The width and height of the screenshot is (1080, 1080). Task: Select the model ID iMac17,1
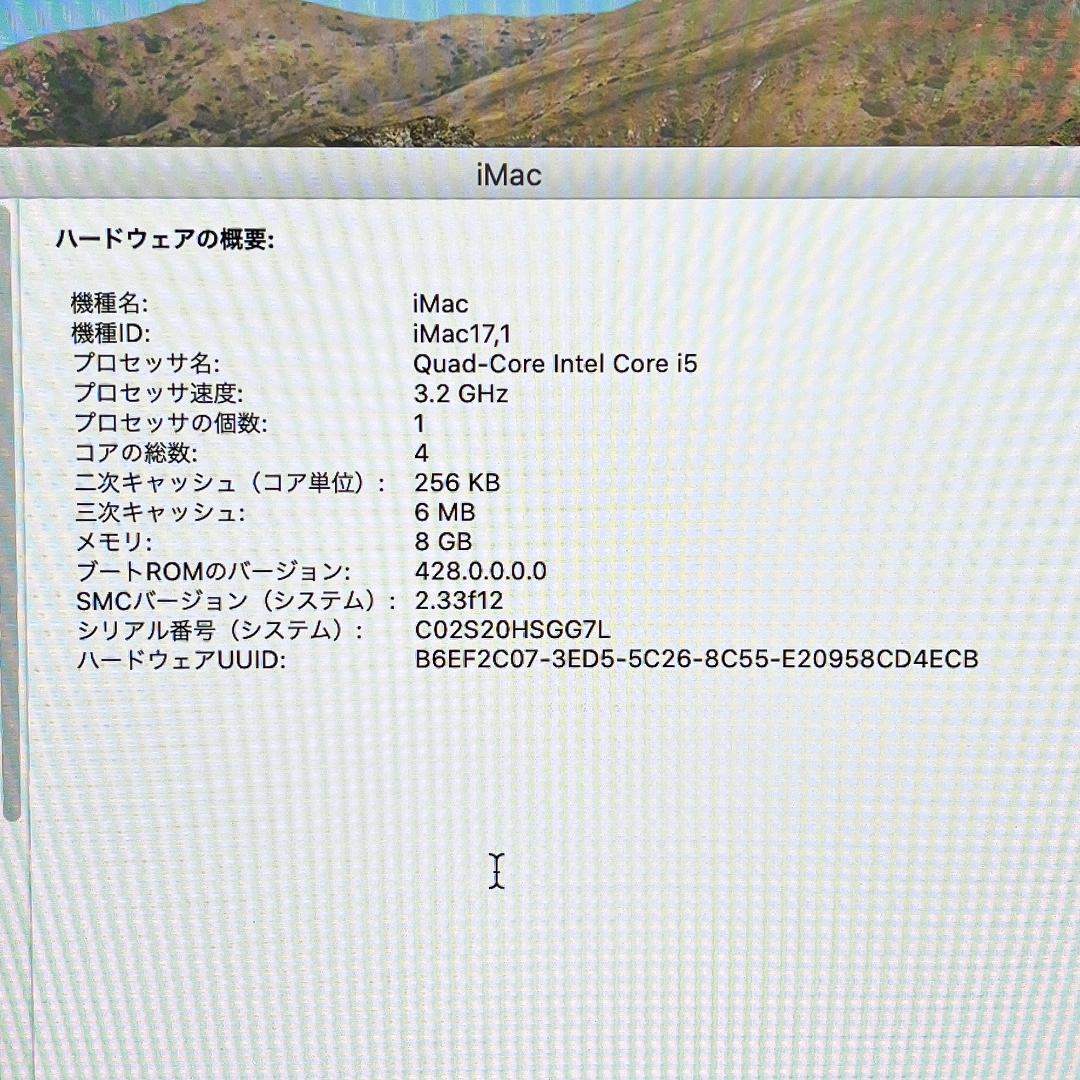click(x=462, y=334)
